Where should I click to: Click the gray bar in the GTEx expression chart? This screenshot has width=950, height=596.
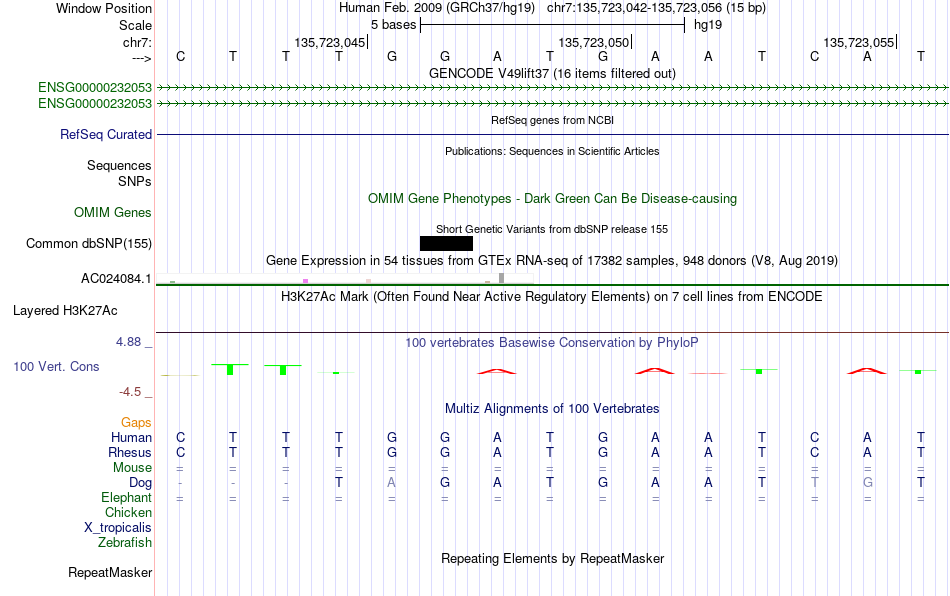(501, 278)
